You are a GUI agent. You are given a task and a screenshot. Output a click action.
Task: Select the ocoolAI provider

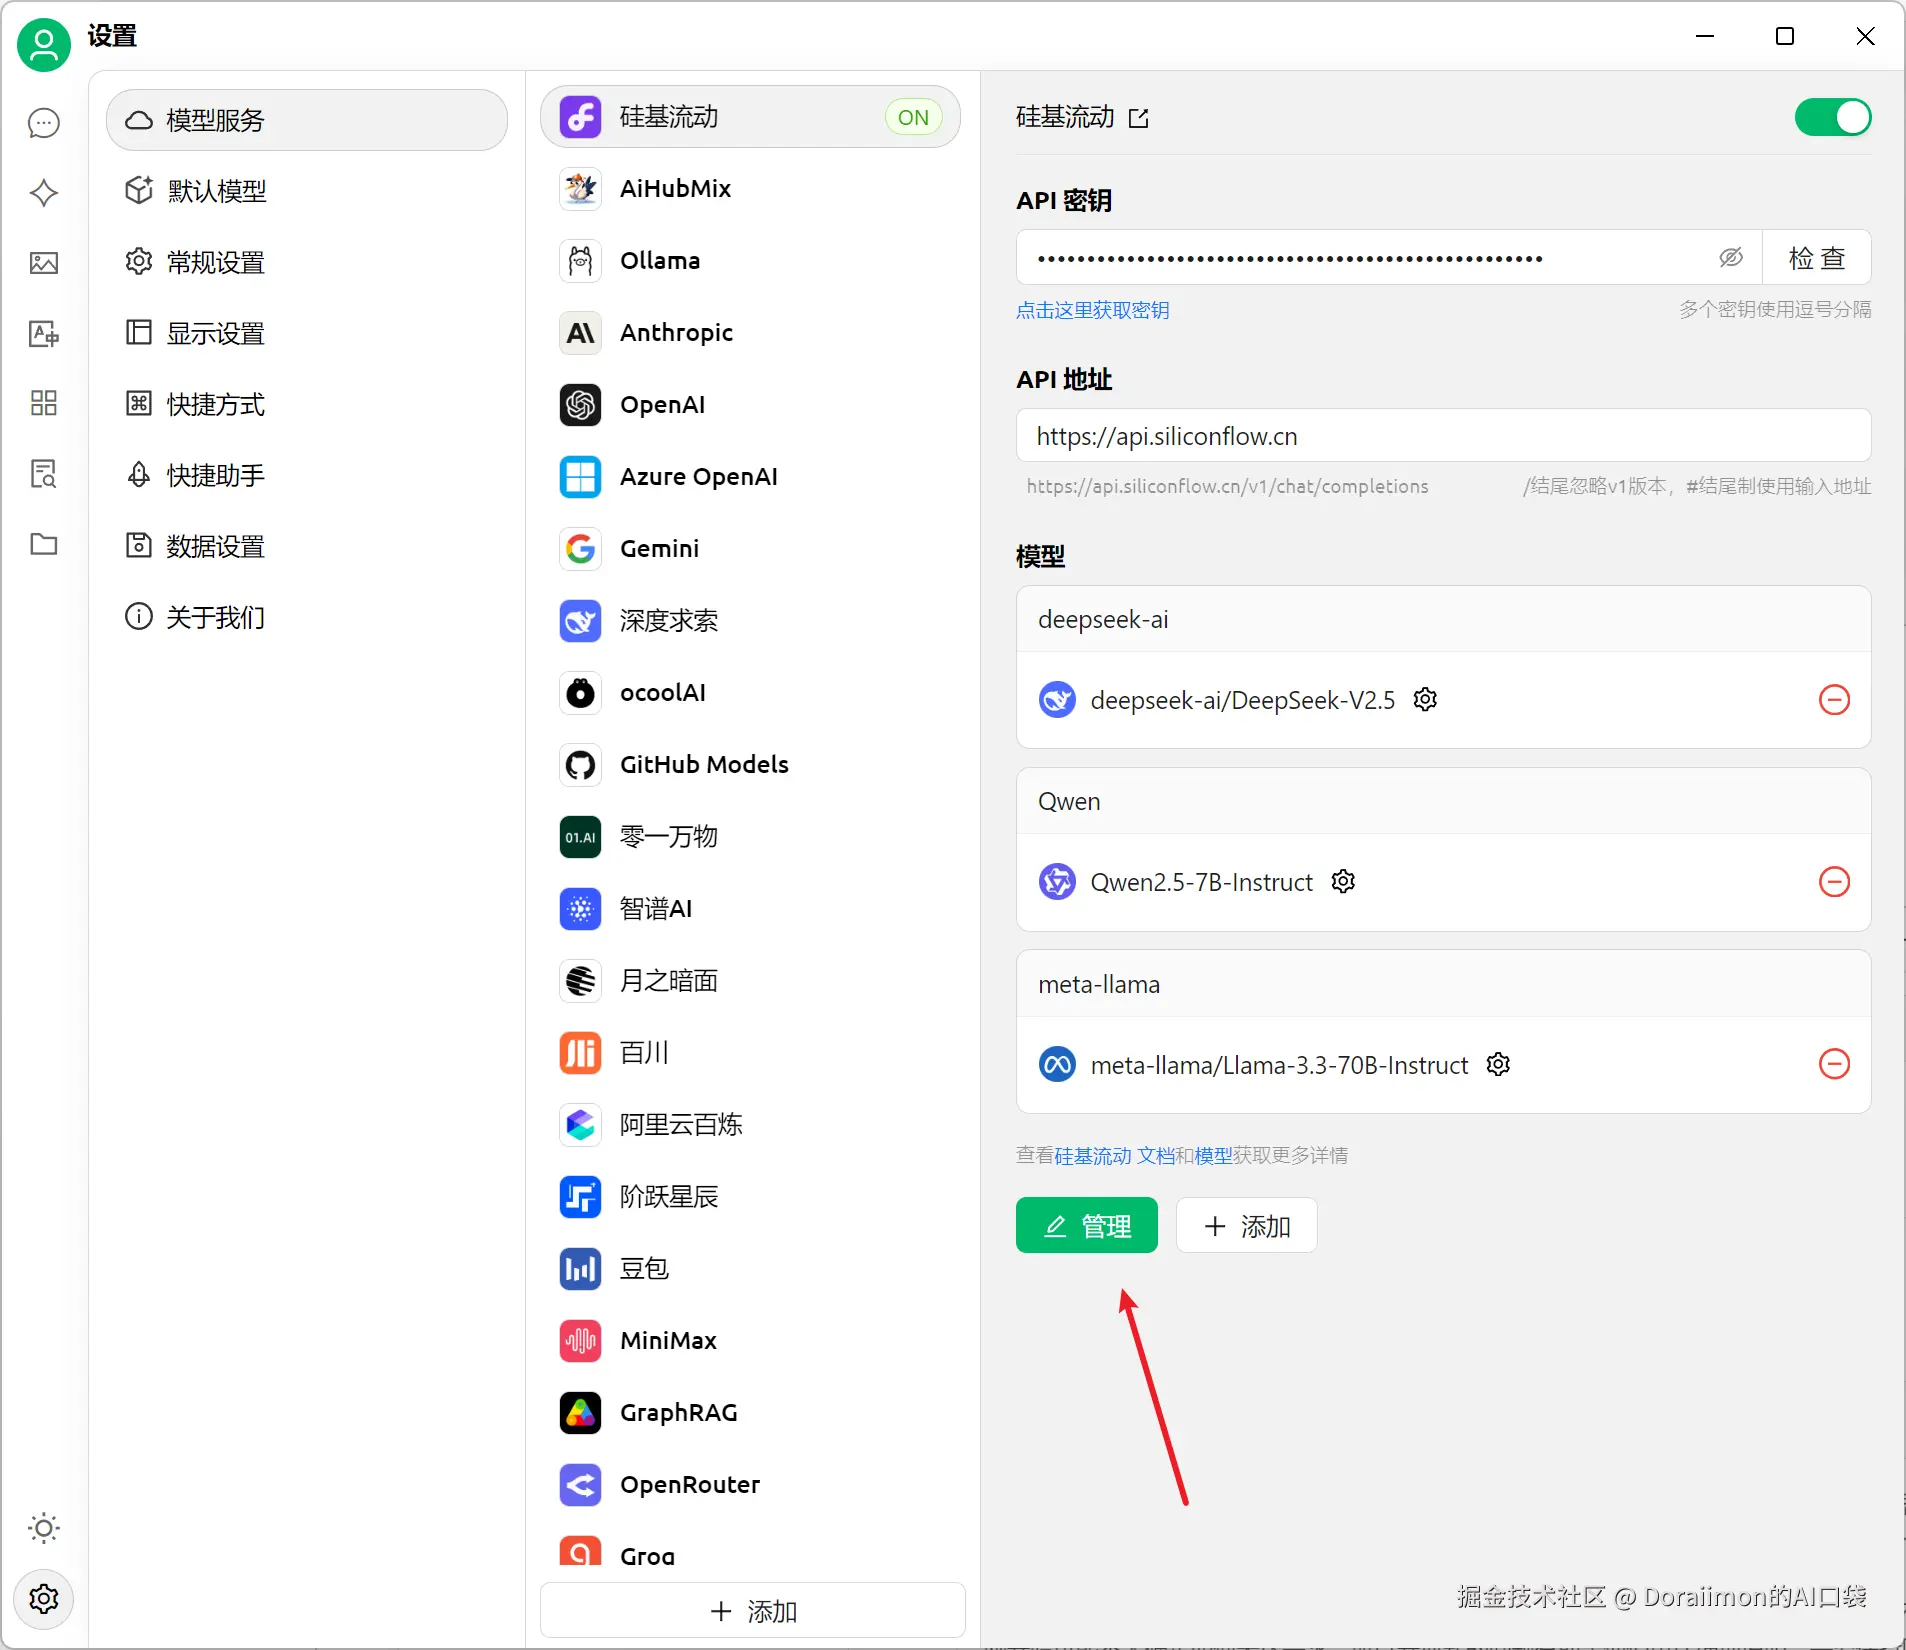(x=750, y=693)
